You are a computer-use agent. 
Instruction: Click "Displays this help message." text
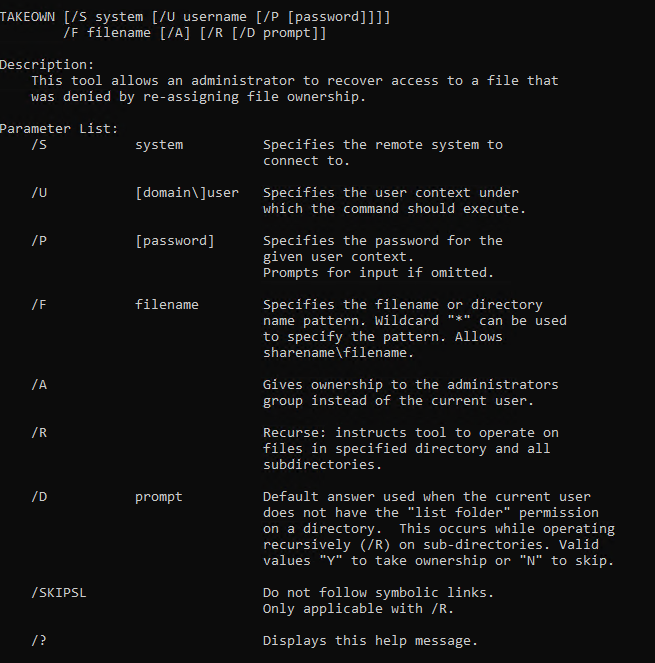pyautogui.click(x=370, y=641)
